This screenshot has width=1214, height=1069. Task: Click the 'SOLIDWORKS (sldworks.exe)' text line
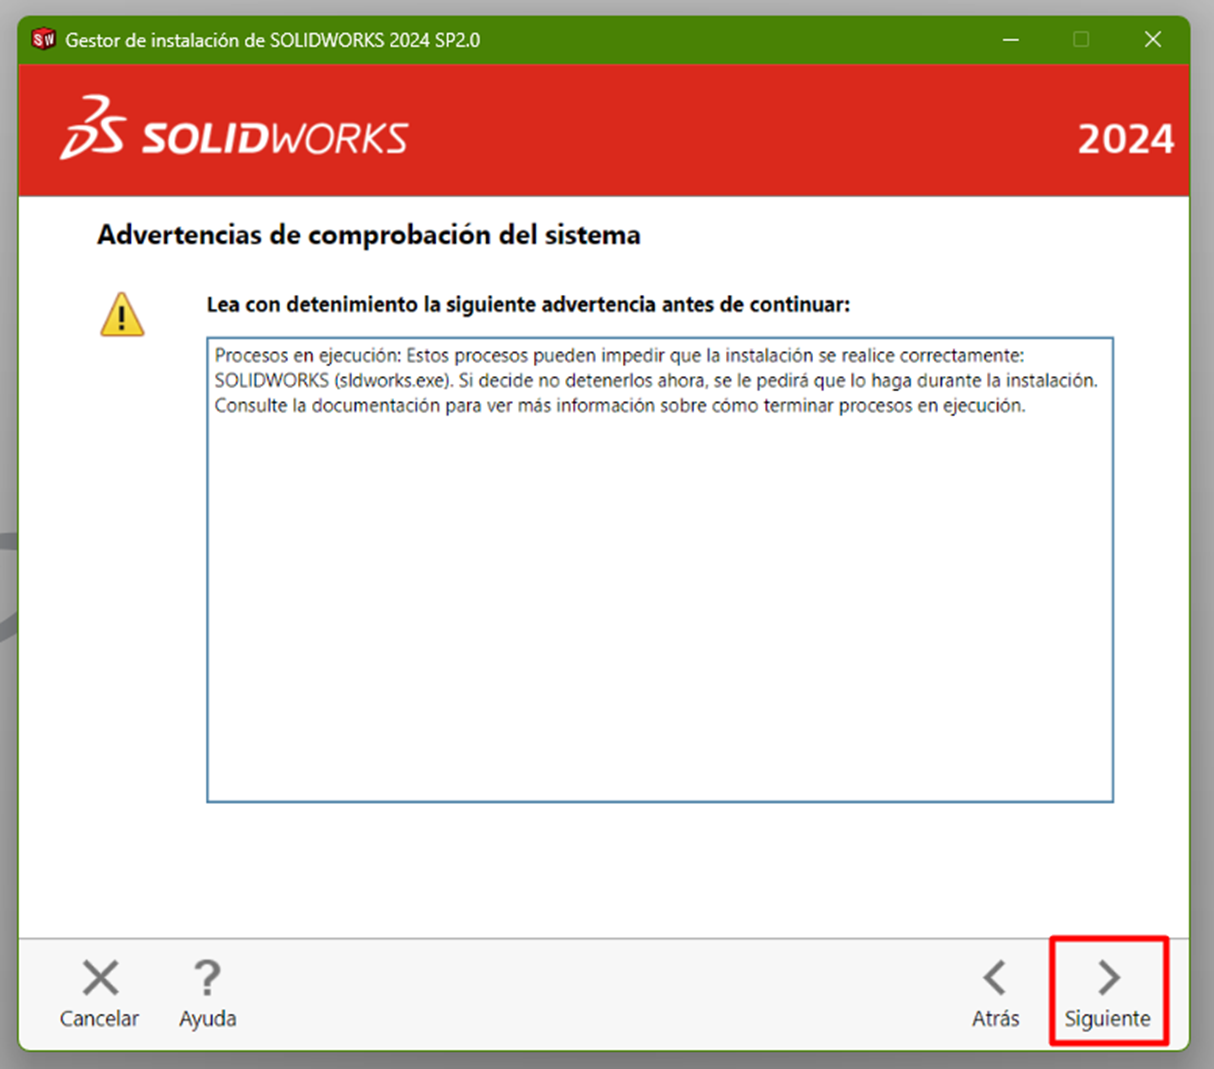[x=656, y=381]
